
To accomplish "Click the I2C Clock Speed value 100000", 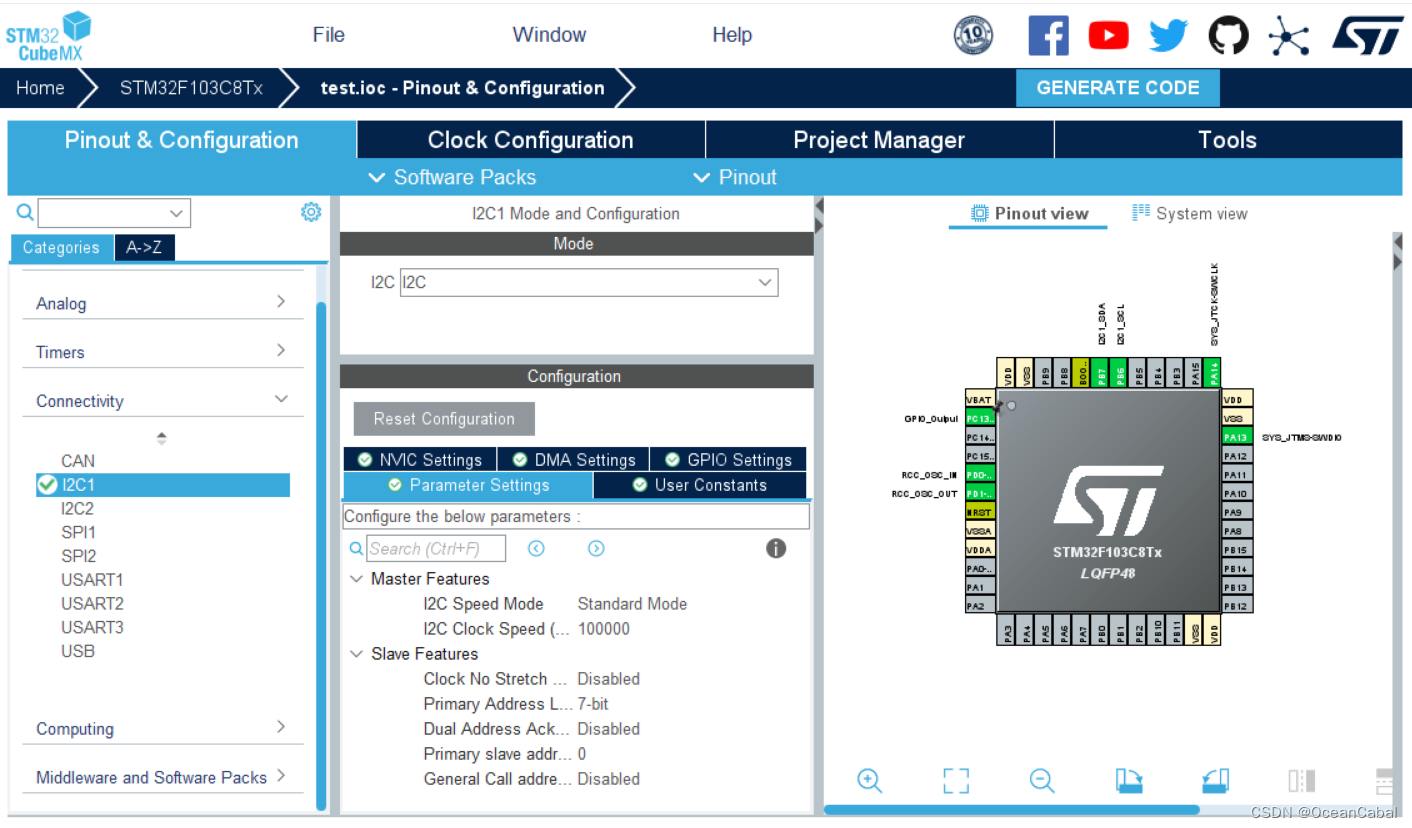I will 604,629.
